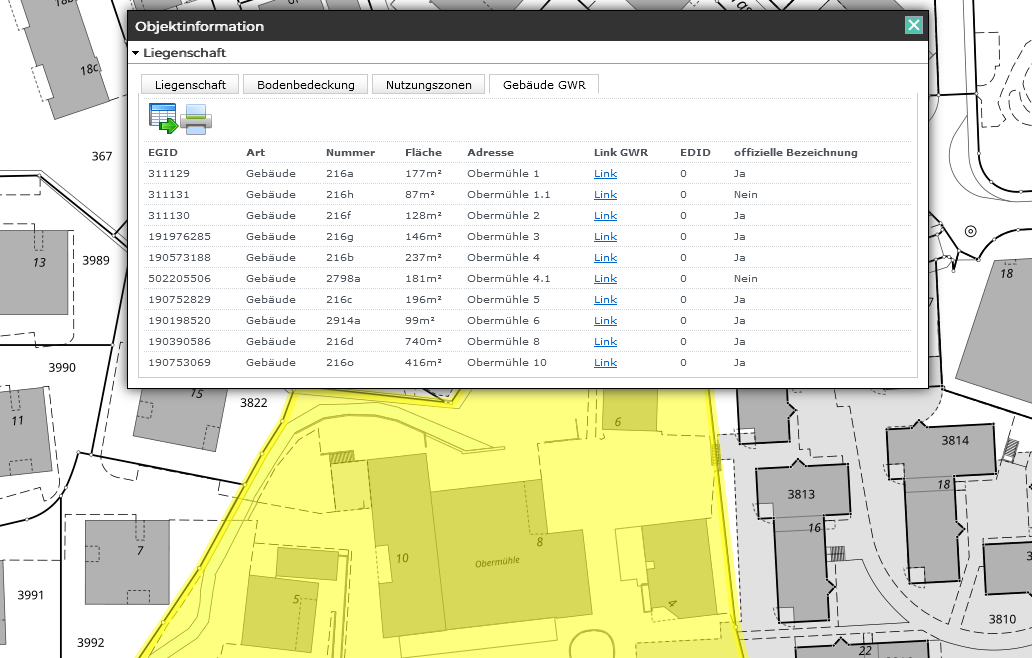
Task: Close the Objektinformation dialog
Action: 913,26
